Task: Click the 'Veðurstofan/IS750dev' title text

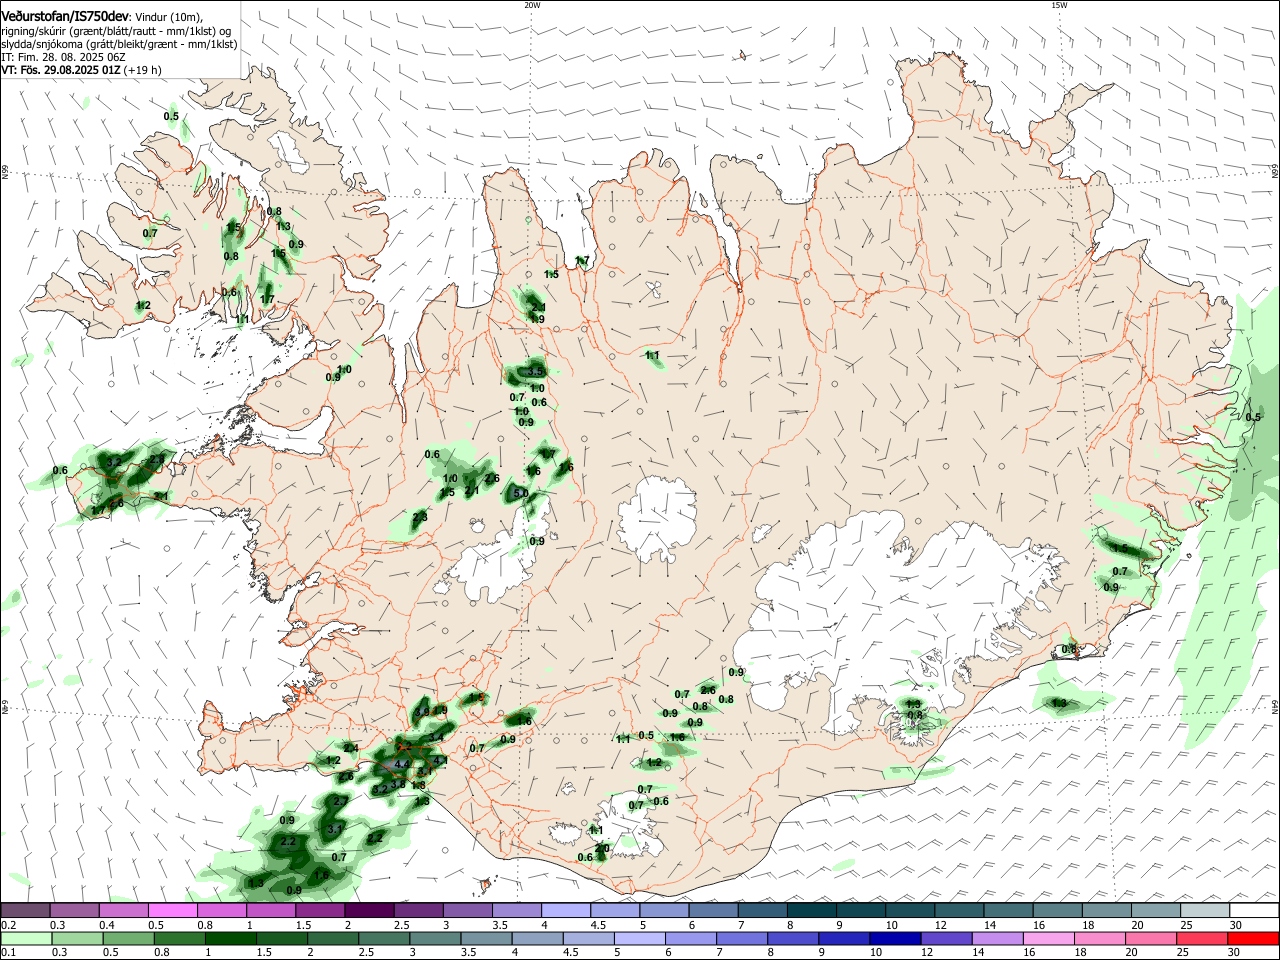Action: tap(65, 16)
